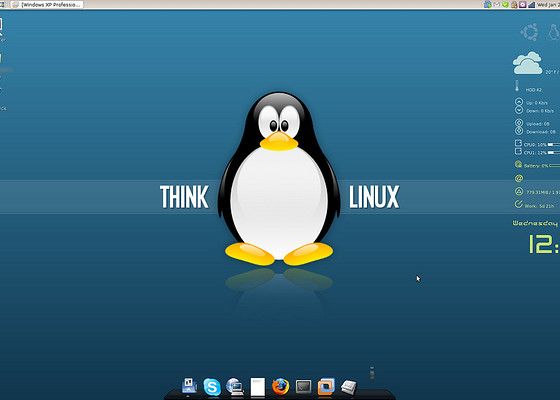Click the blue tray icon left of mail

click(488, 5)
